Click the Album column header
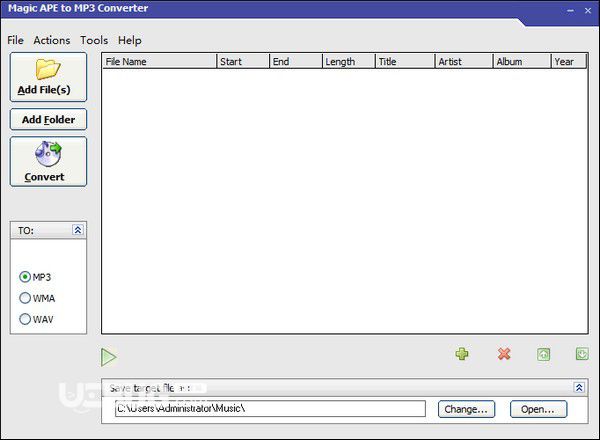 tap(522, 61)
